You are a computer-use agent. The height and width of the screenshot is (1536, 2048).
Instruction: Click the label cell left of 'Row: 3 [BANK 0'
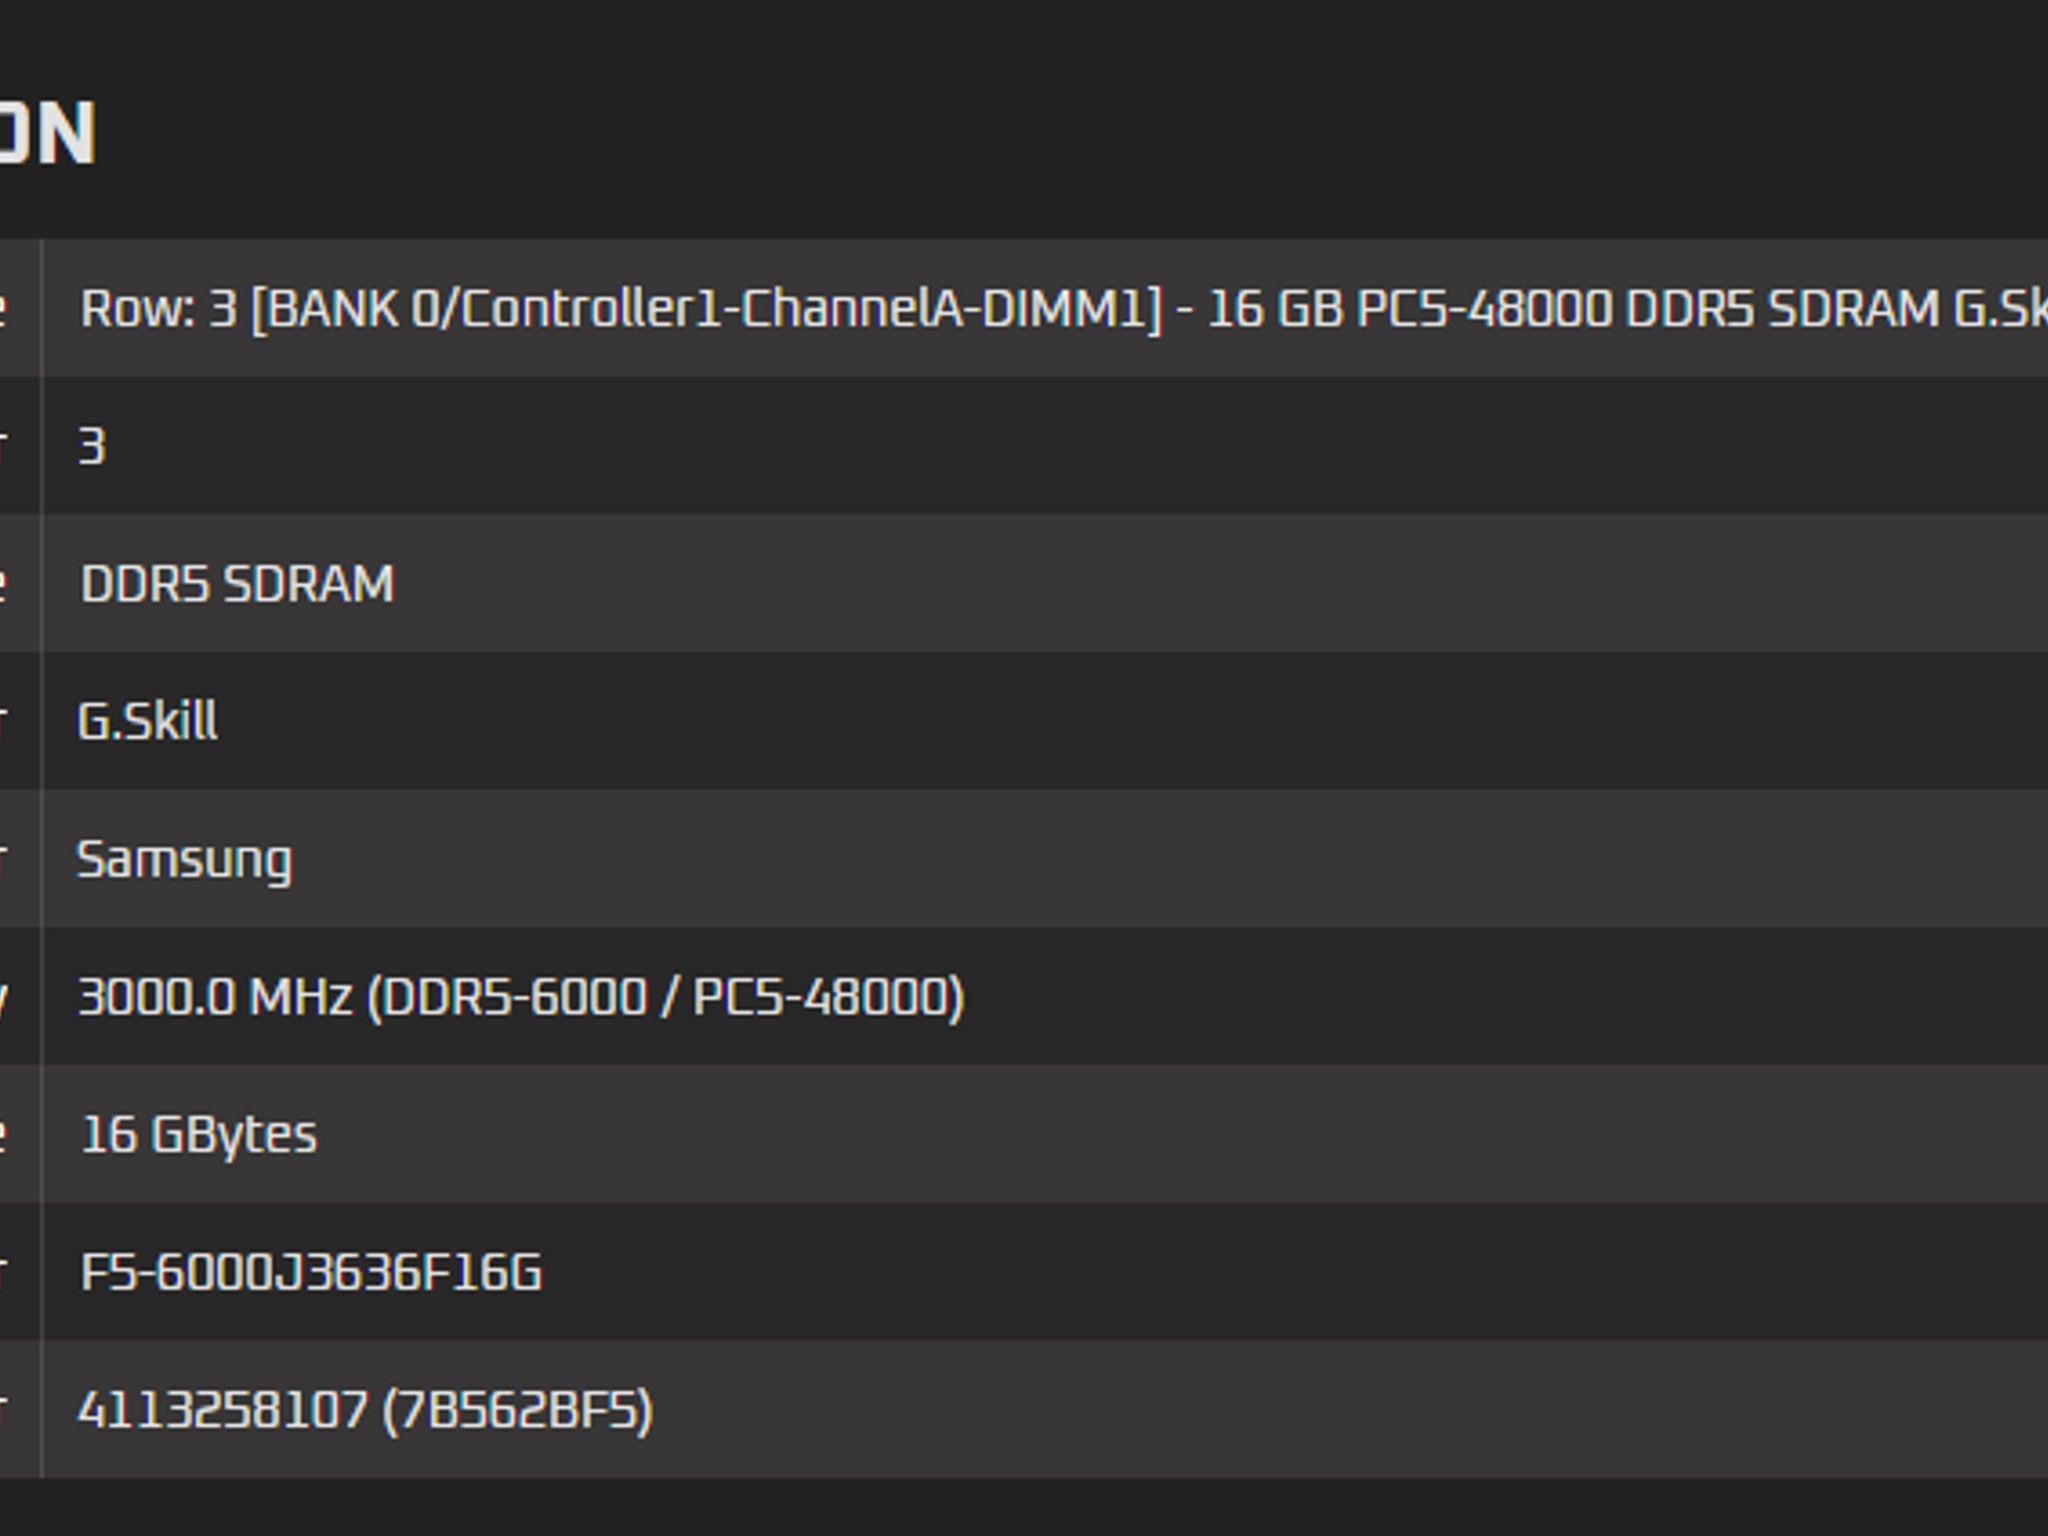(x=20, y=308)
